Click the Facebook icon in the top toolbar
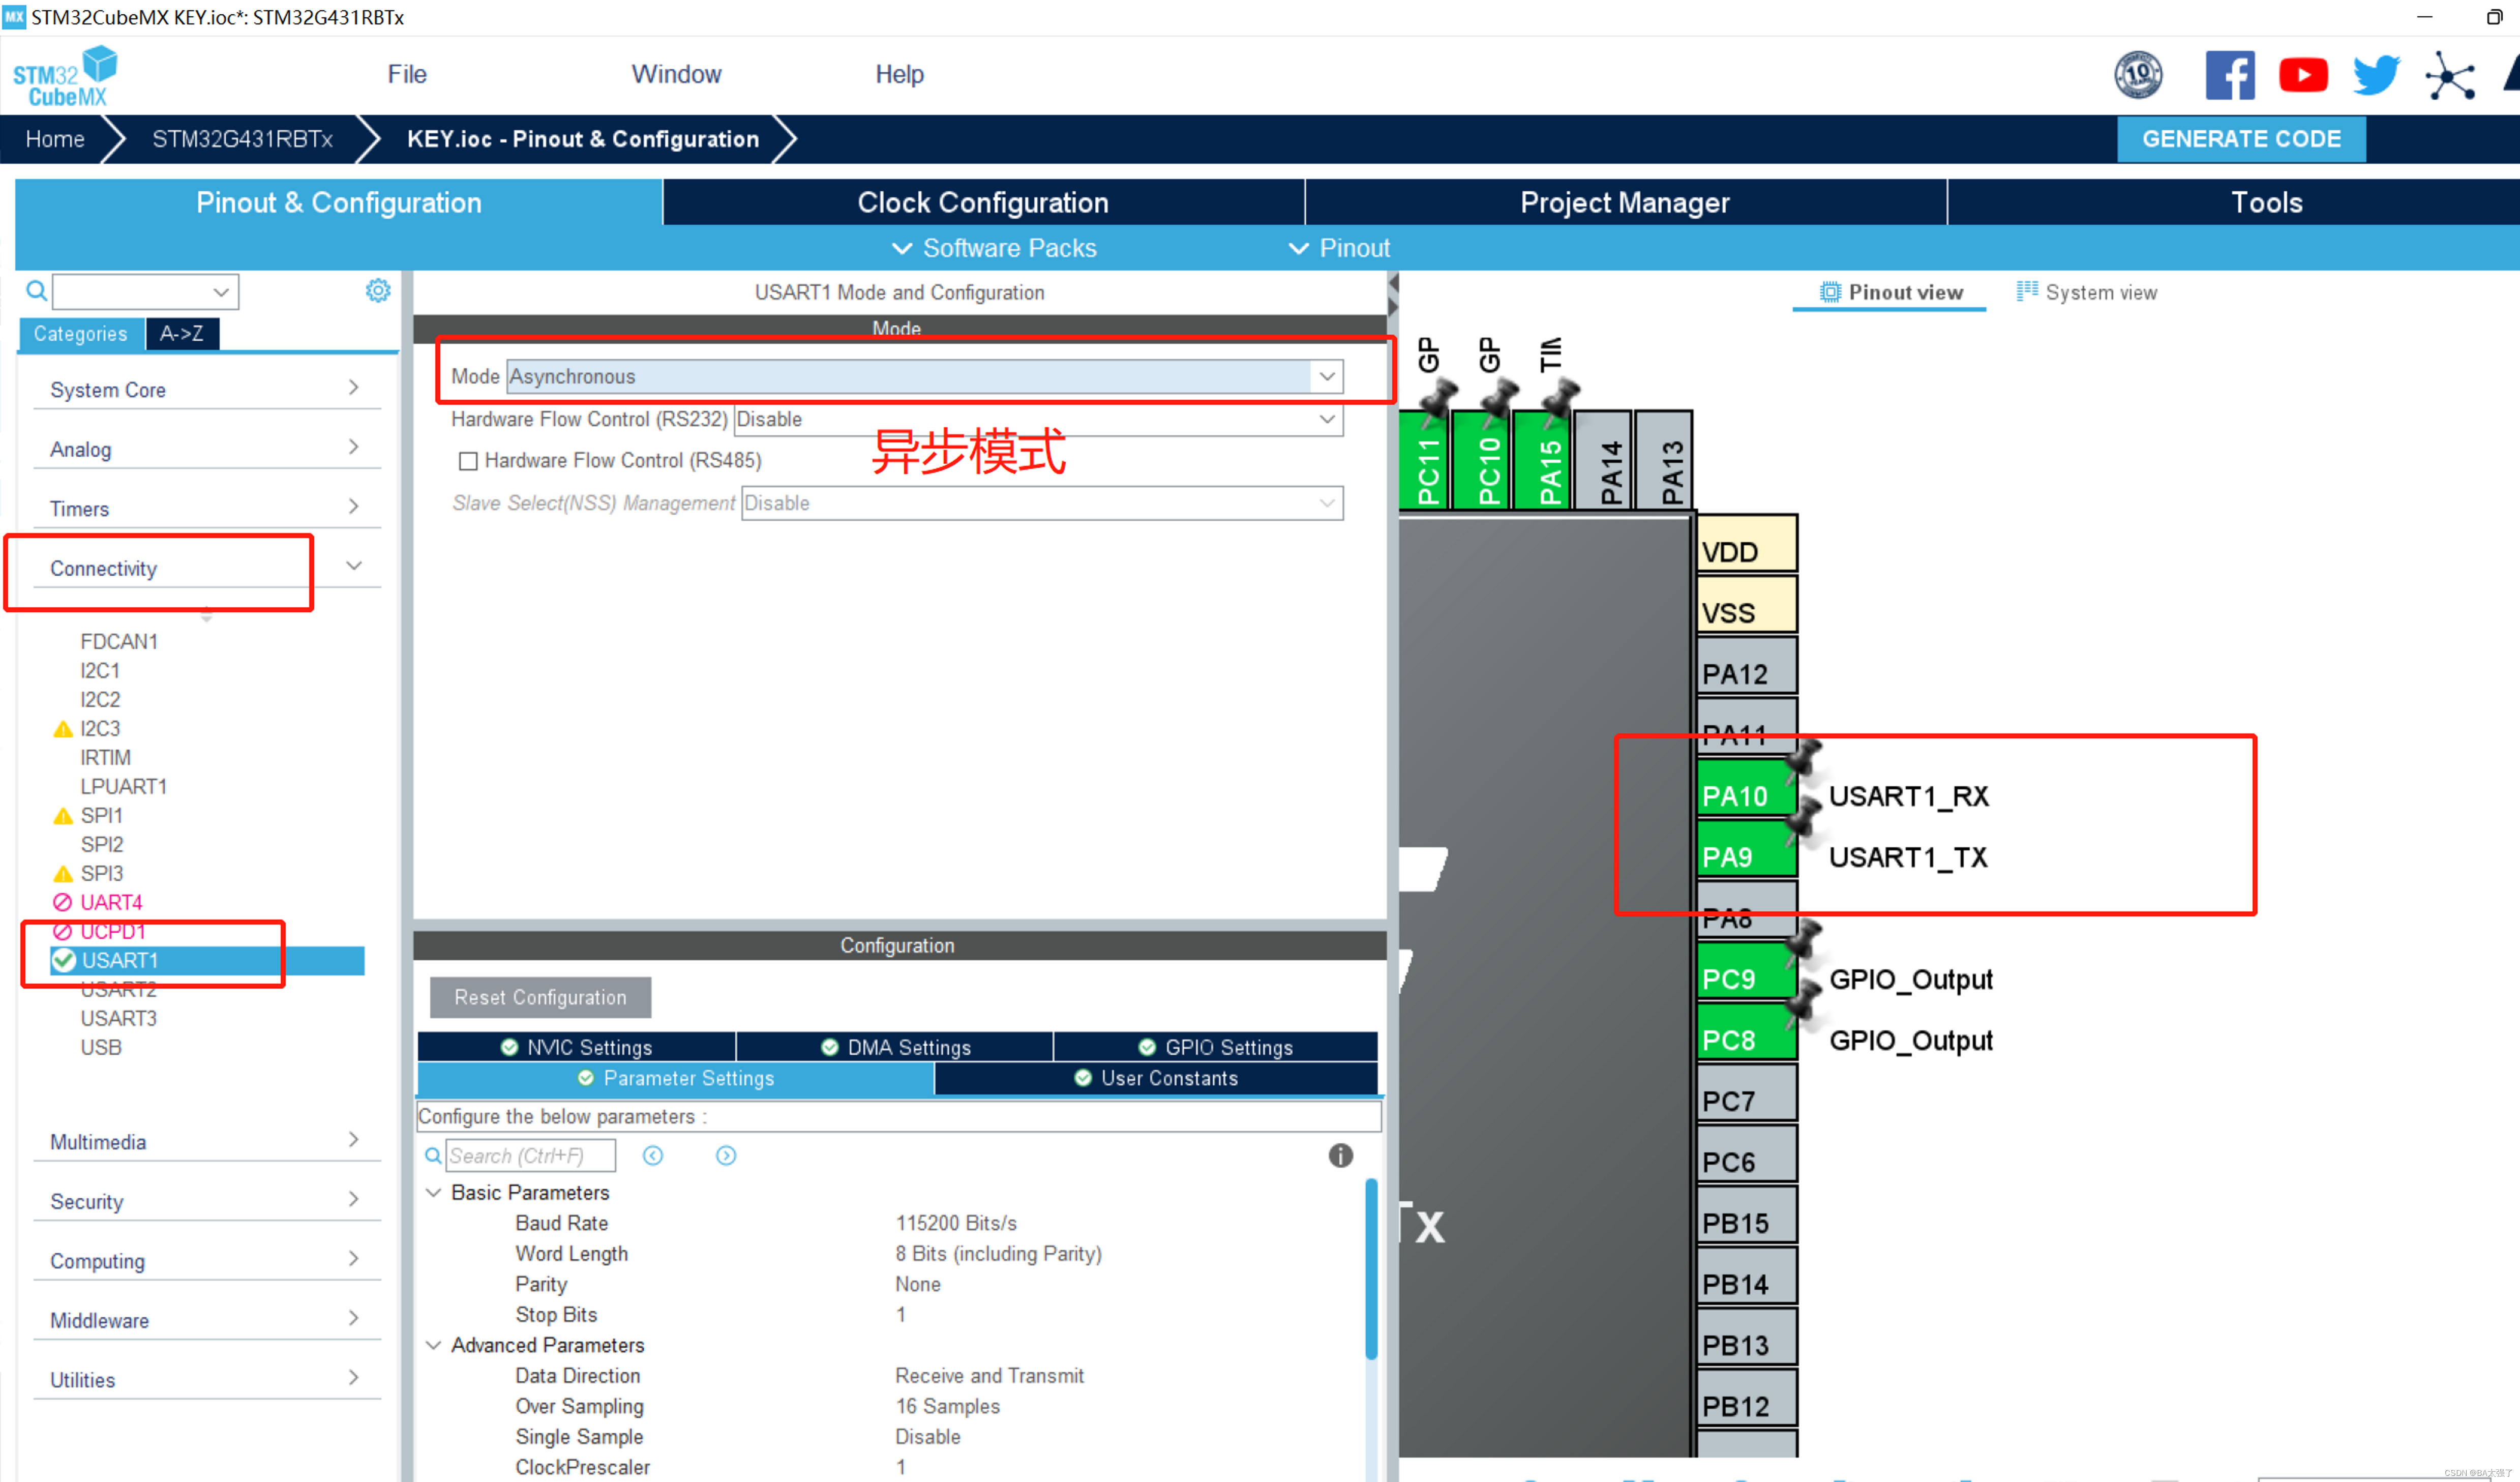 point(2229,74)
